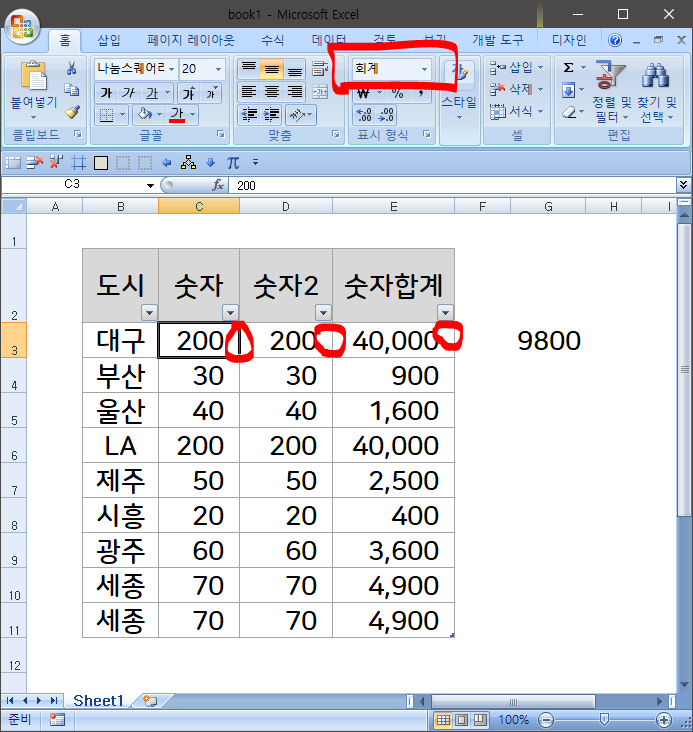Click the insert worksheet tab icon

150,700
